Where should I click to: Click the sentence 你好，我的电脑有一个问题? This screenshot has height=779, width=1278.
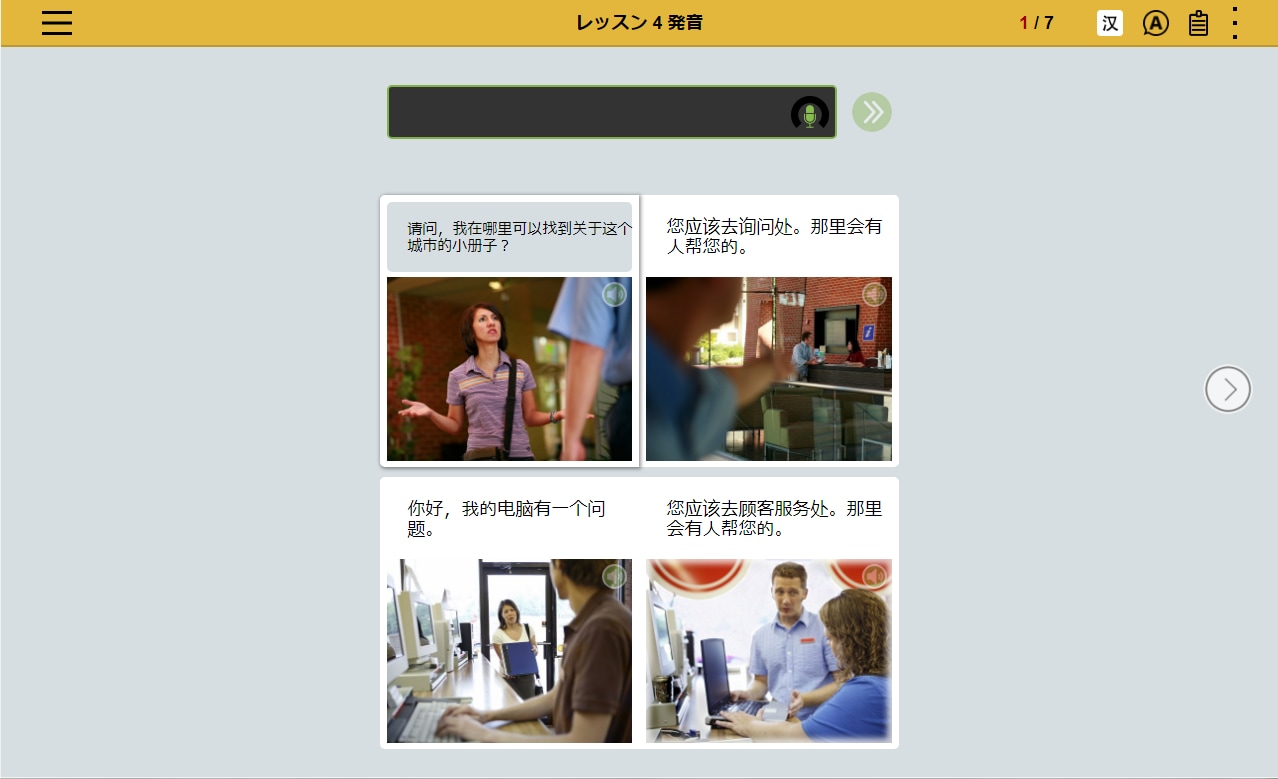click(507, 519)
